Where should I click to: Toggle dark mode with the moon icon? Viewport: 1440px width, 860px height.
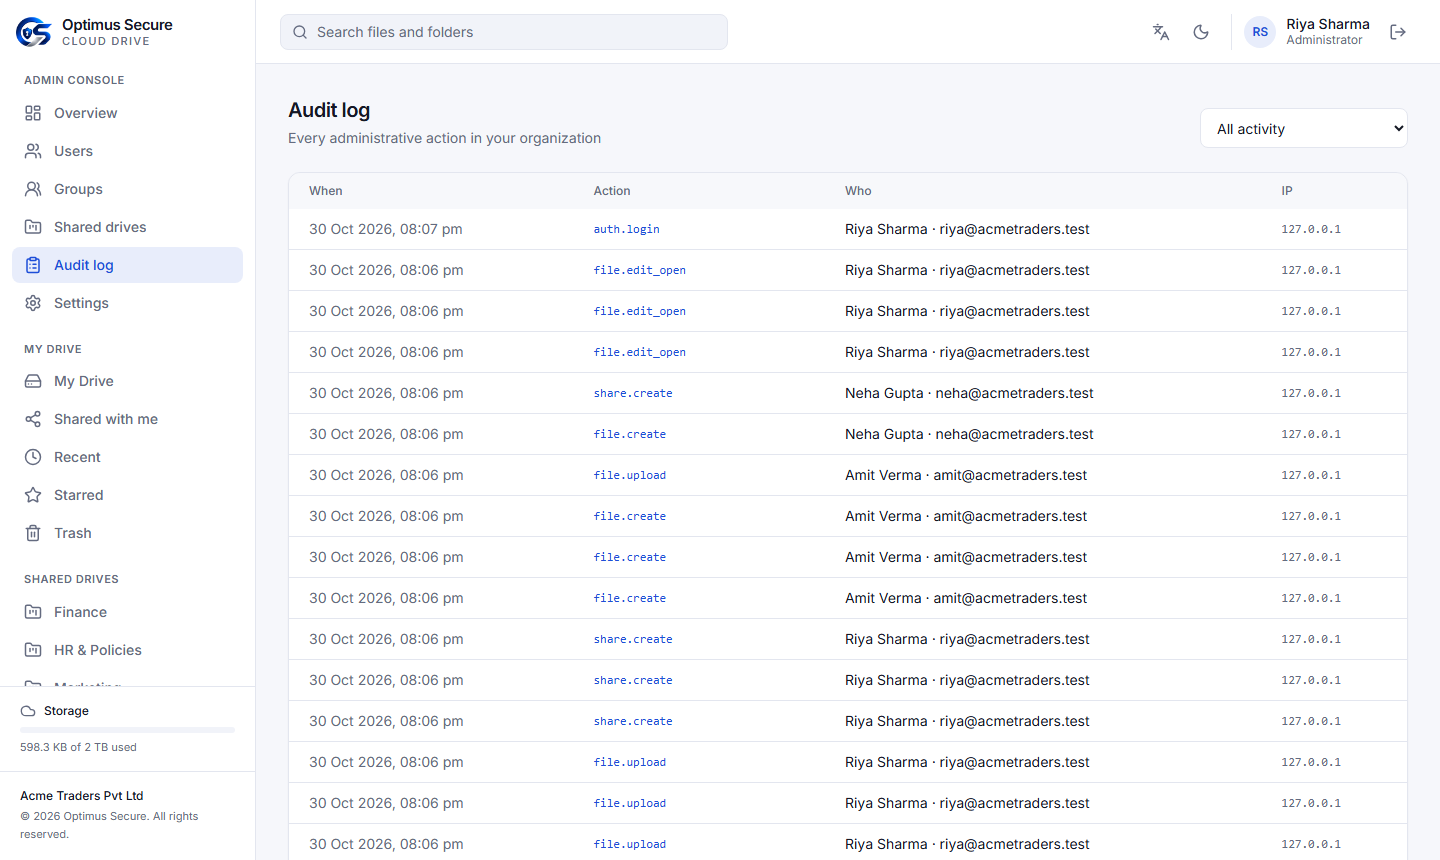coord(1201,32)
